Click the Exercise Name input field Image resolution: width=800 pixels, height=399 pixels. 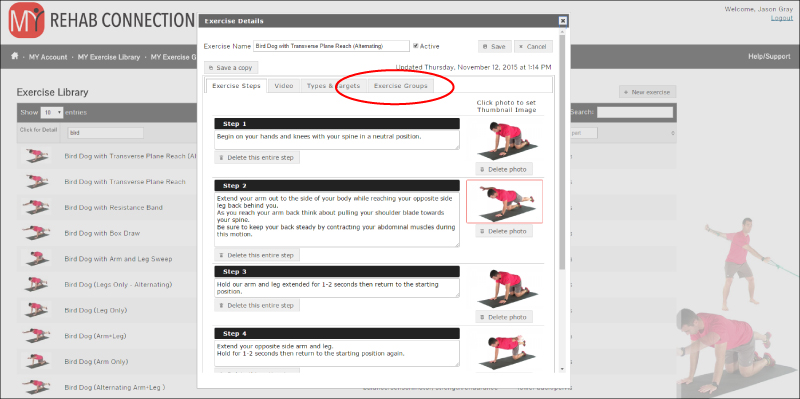pos(332,46)
